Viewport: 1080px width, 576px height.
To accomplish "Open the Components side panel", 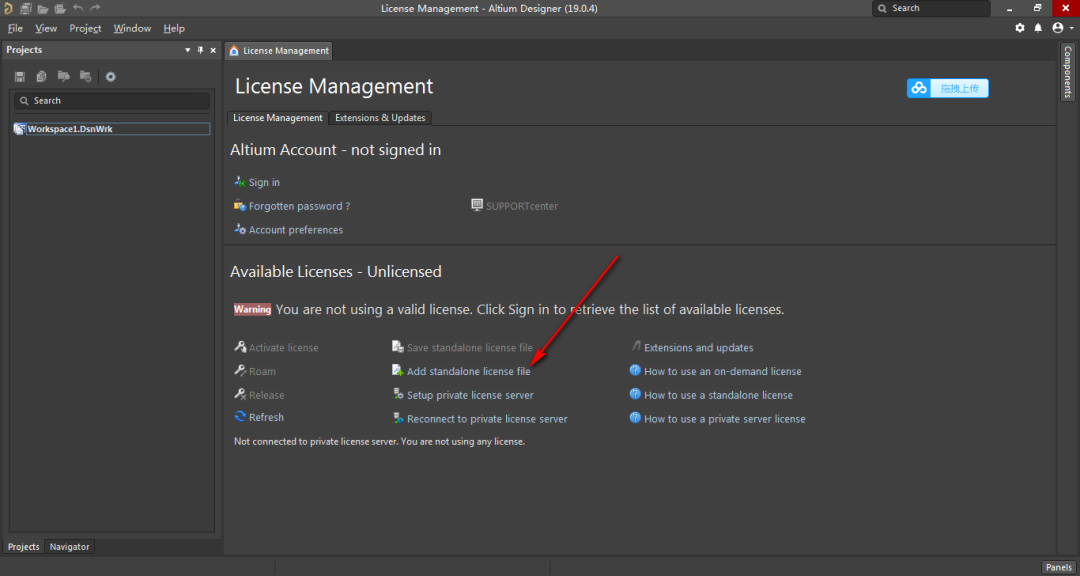I will click(x=1068, y=72).
